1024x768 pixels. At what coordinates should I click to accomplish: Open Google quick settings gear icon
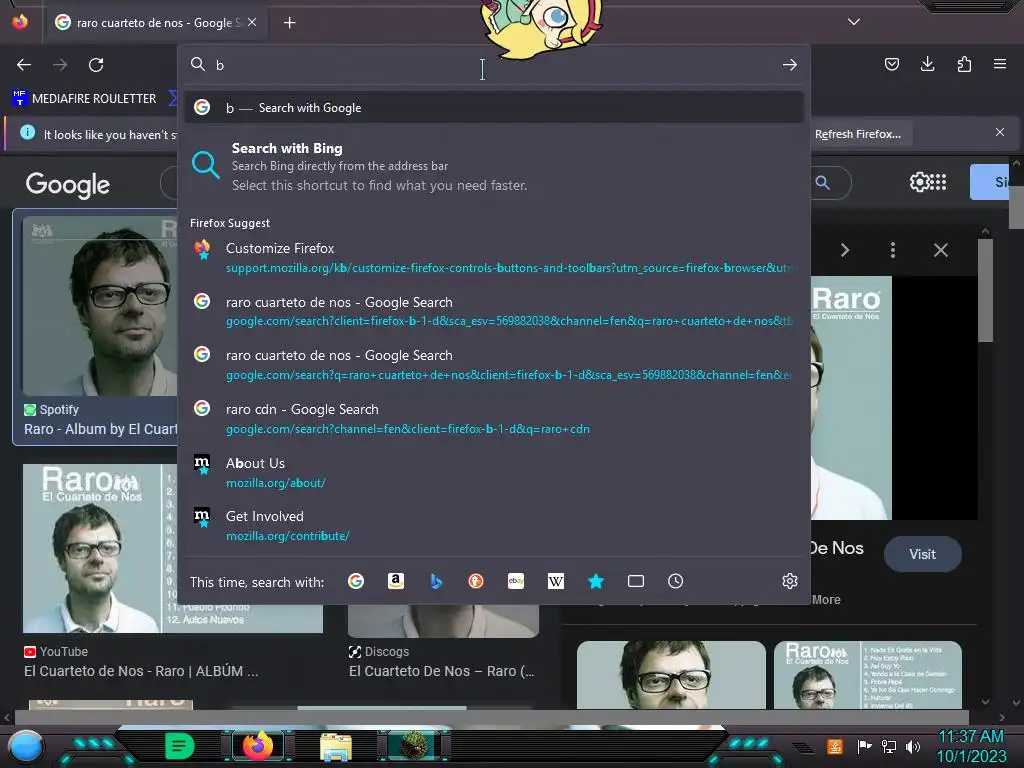click(x=918, y=182)
